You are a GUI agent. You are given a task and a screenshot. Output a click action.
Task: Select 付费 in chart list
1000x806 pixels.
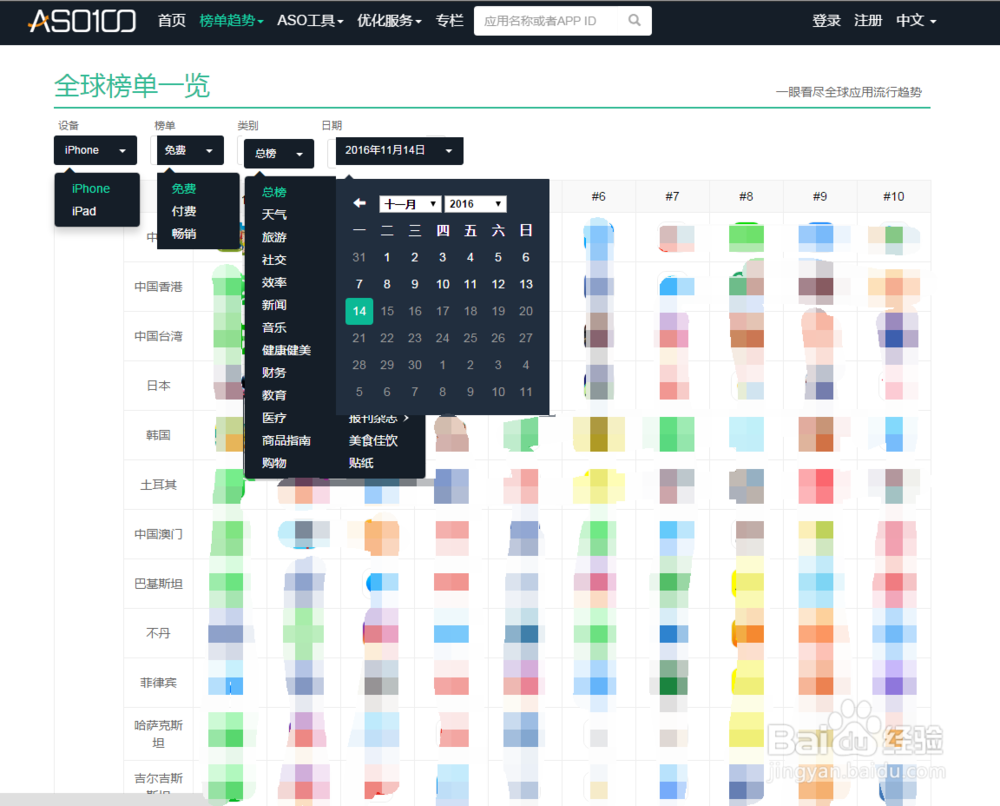click(x=184, y=211)
